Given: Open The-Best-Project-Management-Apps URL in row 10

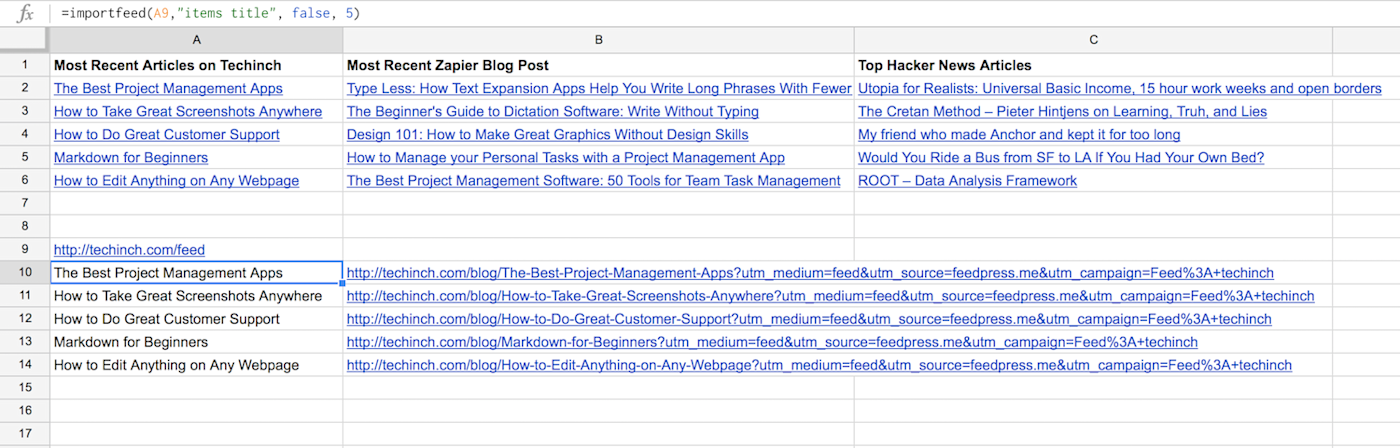Looking at the screenshot, I should coord(810,273).
